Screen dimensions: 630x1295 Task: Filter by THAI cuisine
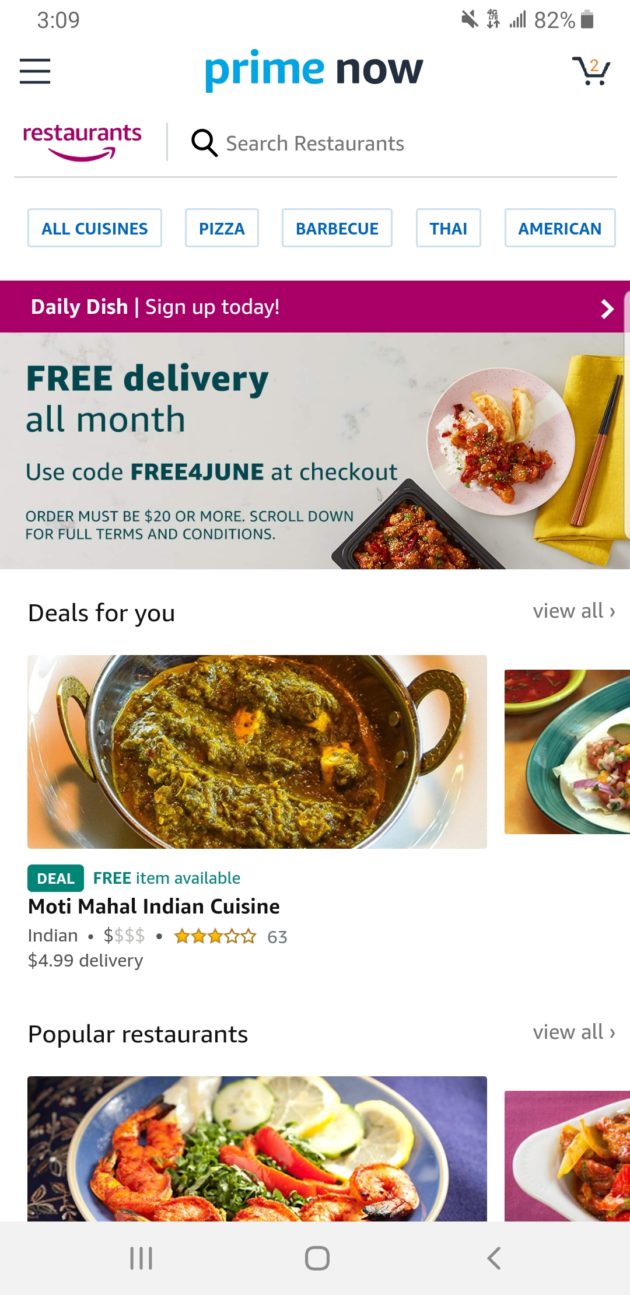click(448, 228)
